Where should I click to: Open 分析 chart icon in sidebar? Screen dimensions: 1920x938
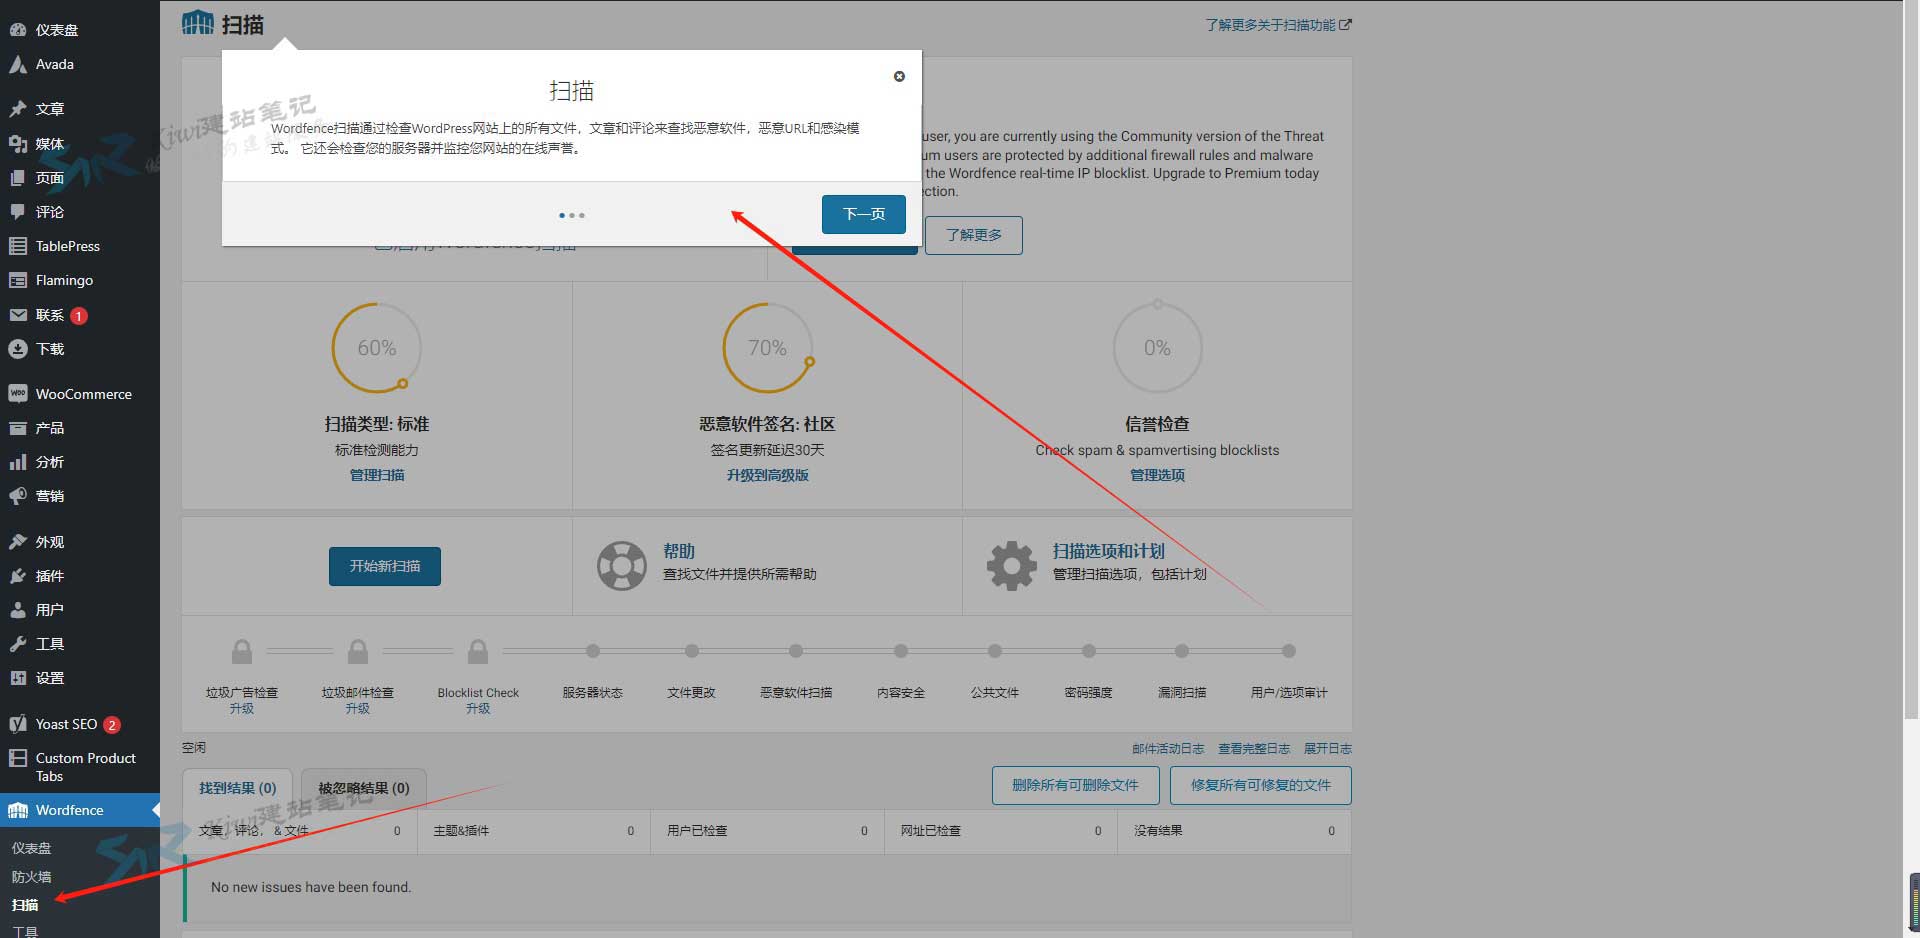[18, 462]
